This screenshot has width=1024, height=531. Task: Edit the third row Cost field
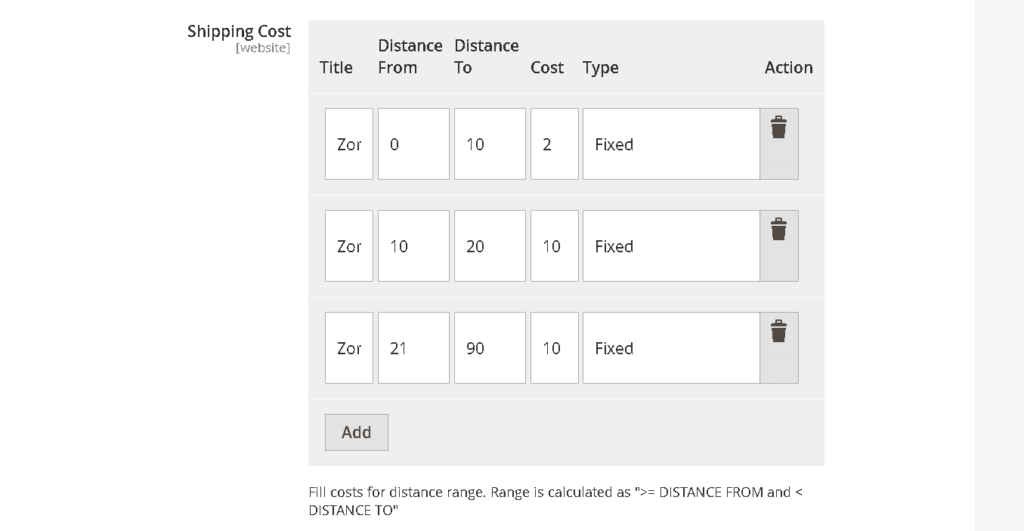click(554, 348)
